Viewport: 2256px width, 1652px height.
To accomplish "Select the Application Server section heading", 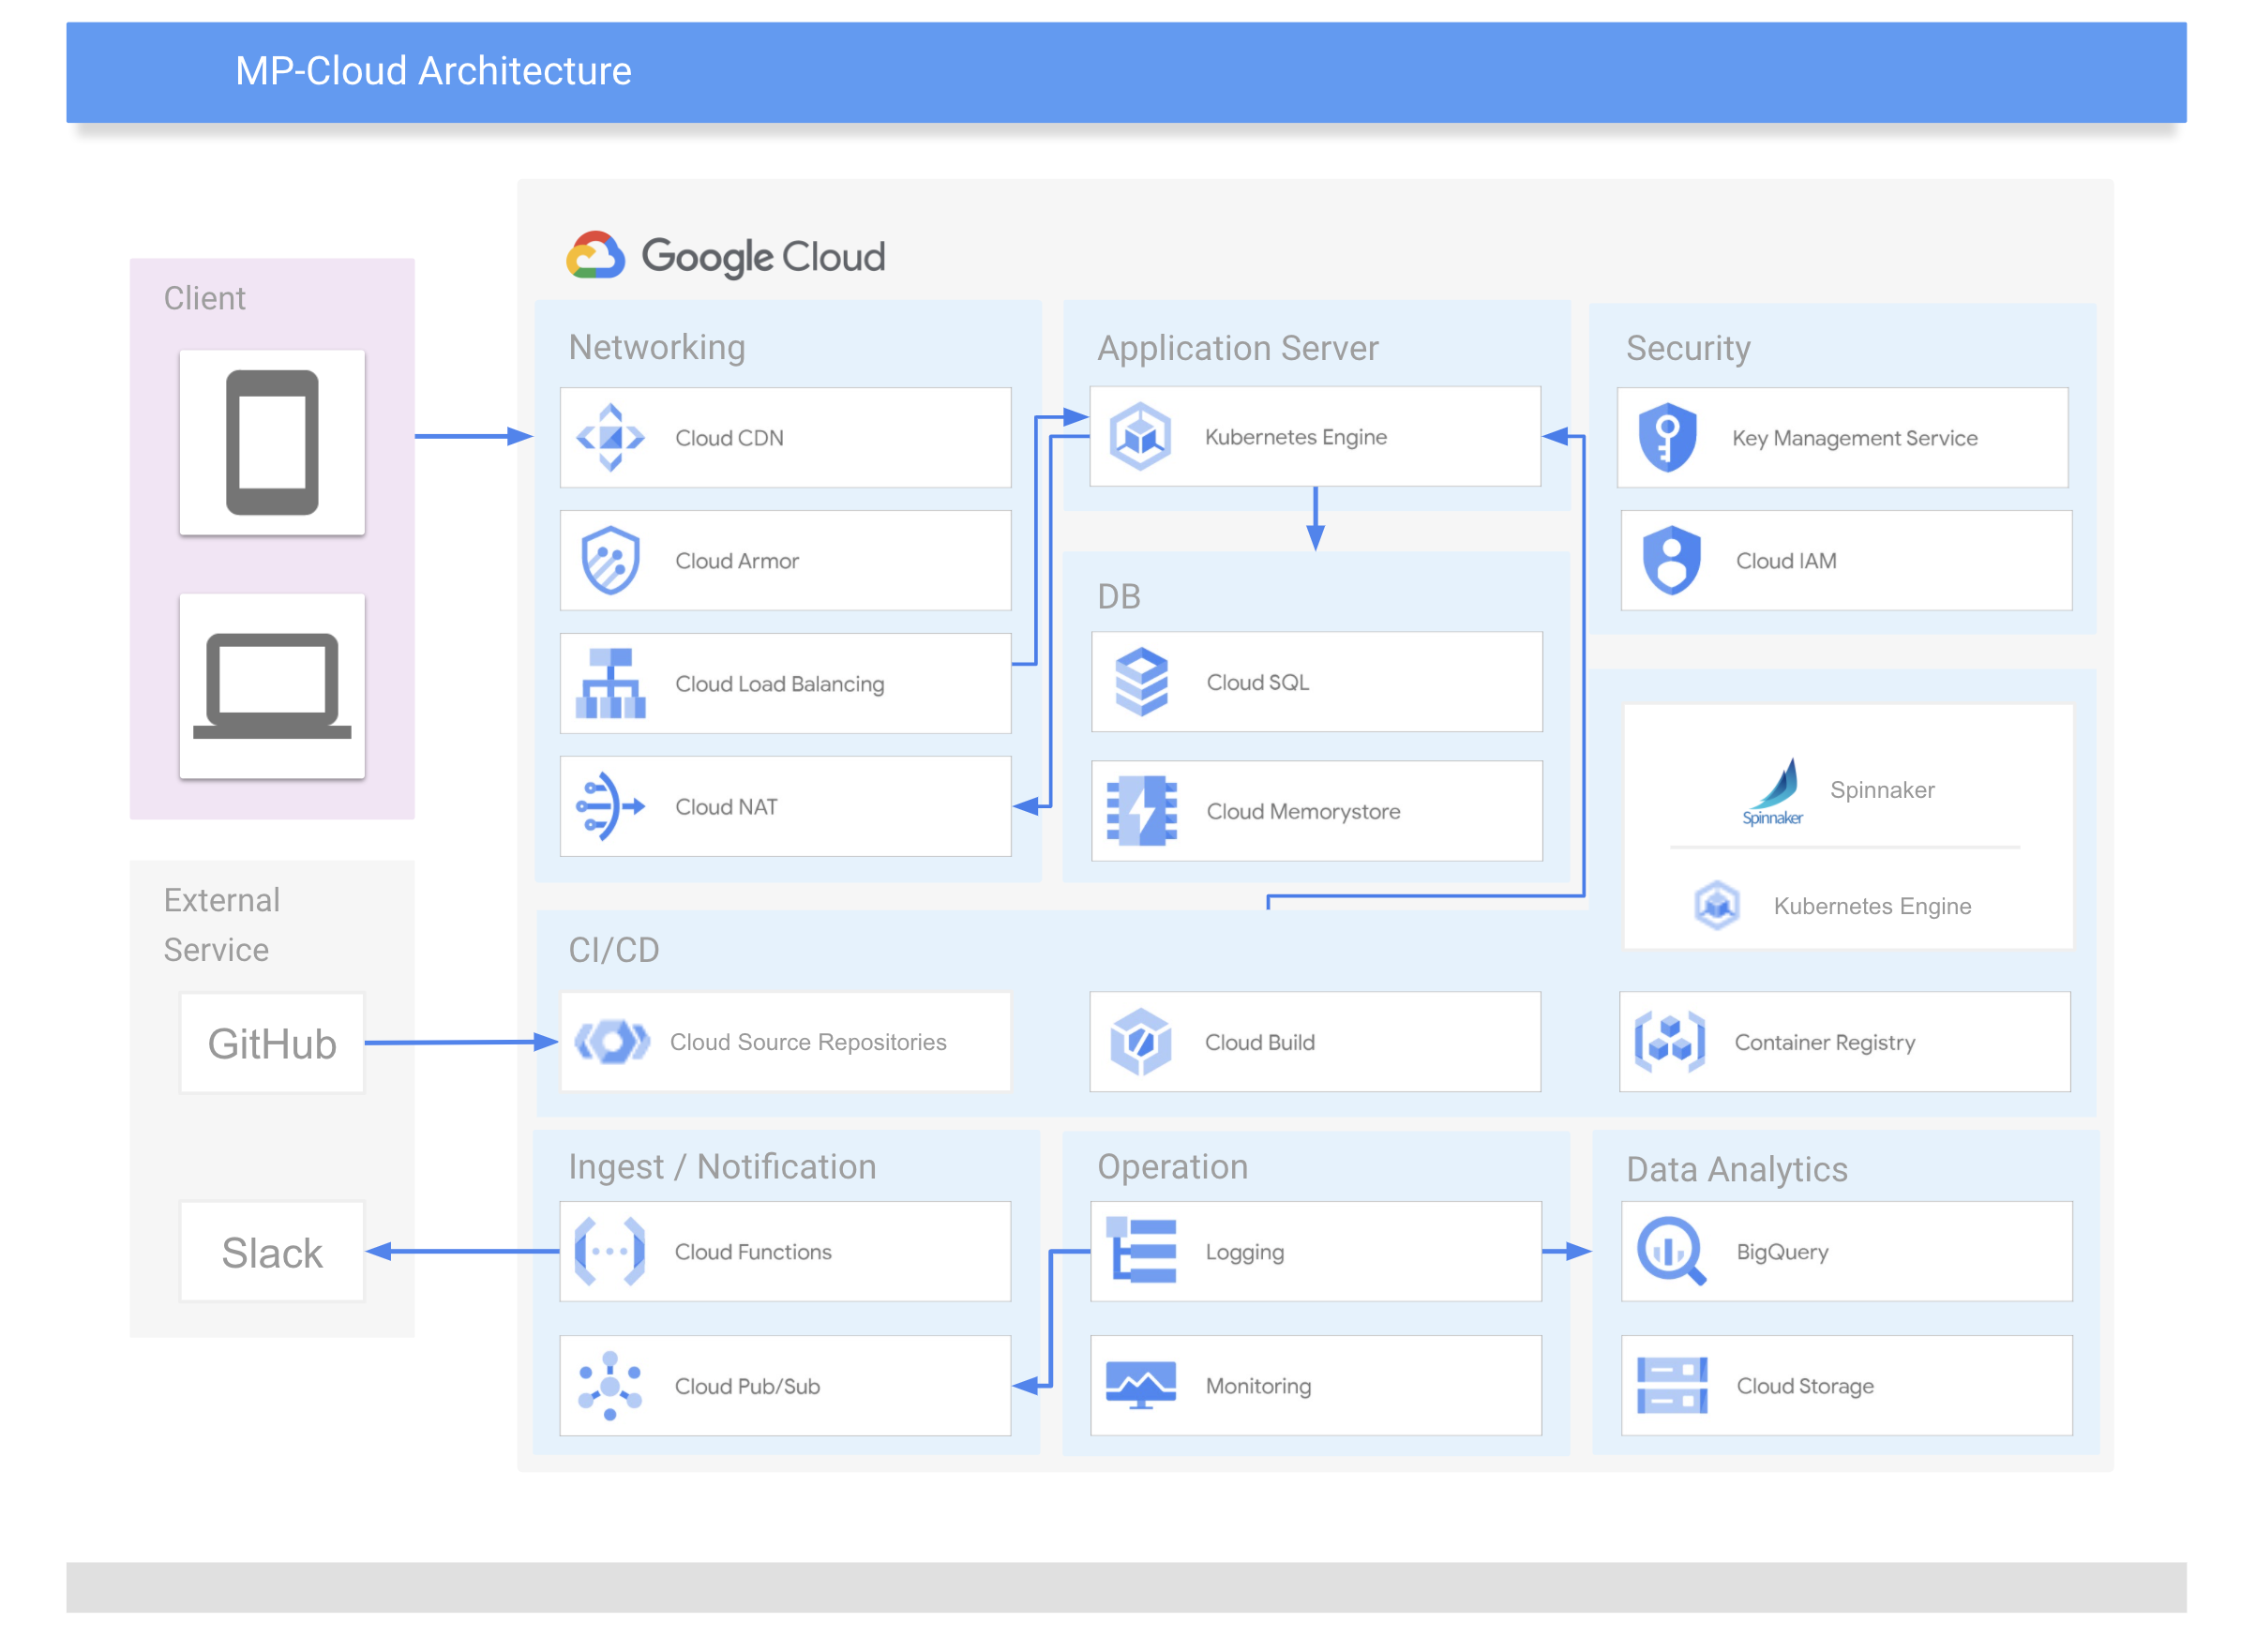I will pos(1237,348).
